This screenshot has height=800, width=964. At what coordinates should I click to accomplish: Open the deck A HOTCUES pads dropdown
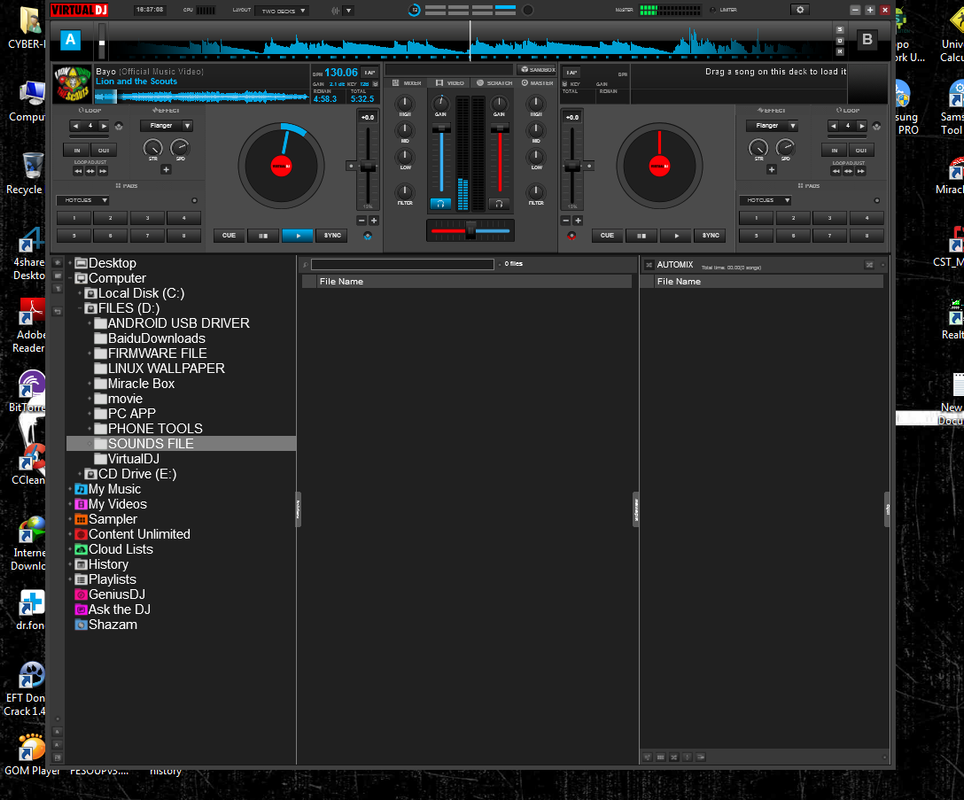[83, 200]
